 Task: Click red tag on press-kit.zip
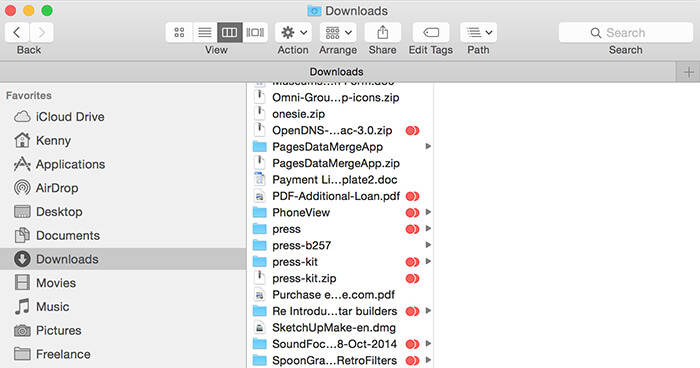pos(412,279)
